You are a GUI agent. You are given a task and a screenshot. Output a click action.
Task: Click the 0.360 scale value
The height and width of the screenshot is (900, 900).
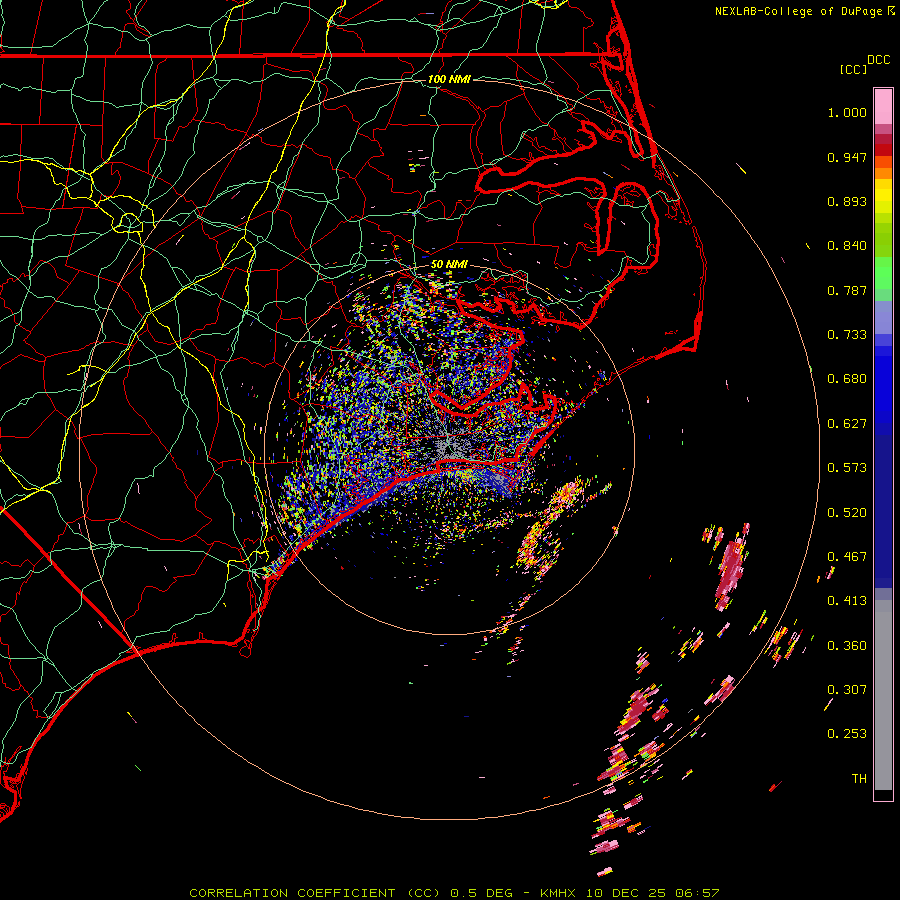click(847, 646)
